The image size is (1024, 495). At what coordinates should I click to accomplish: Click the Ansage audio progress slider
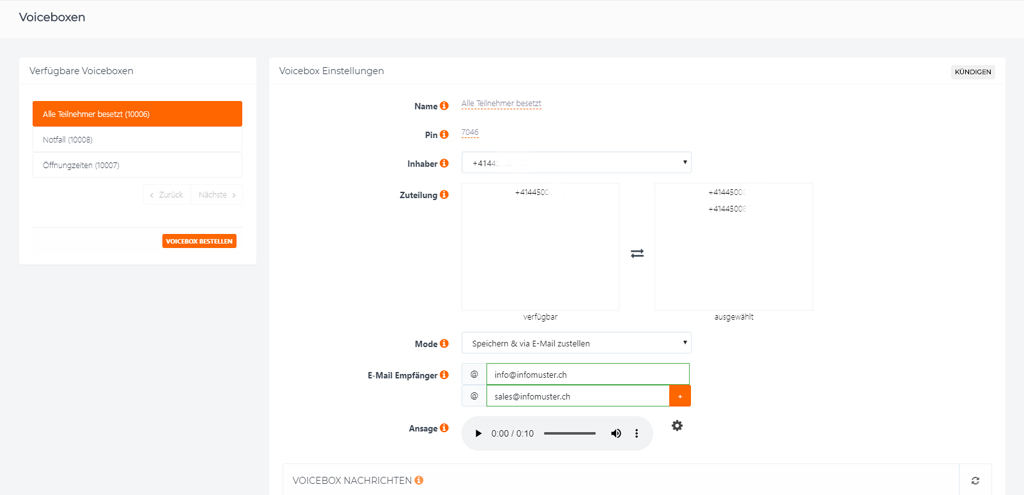tap(569, 434)
